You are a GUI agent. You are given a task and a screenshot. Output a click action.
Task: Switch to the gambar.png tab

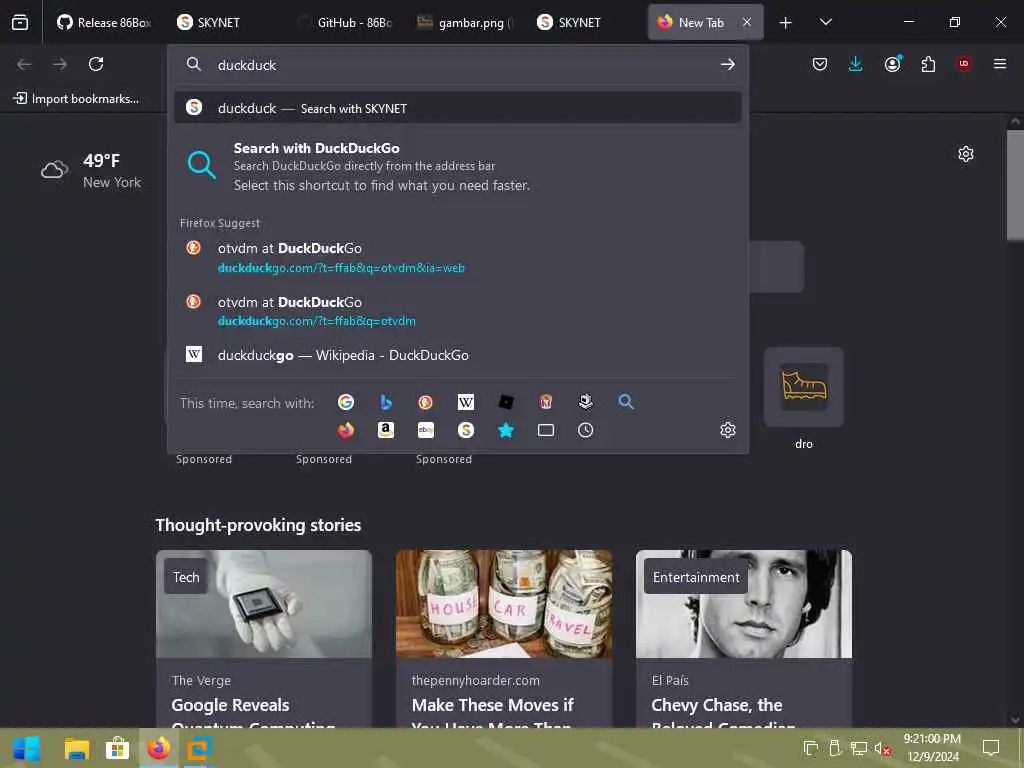[x=464, y=22]
